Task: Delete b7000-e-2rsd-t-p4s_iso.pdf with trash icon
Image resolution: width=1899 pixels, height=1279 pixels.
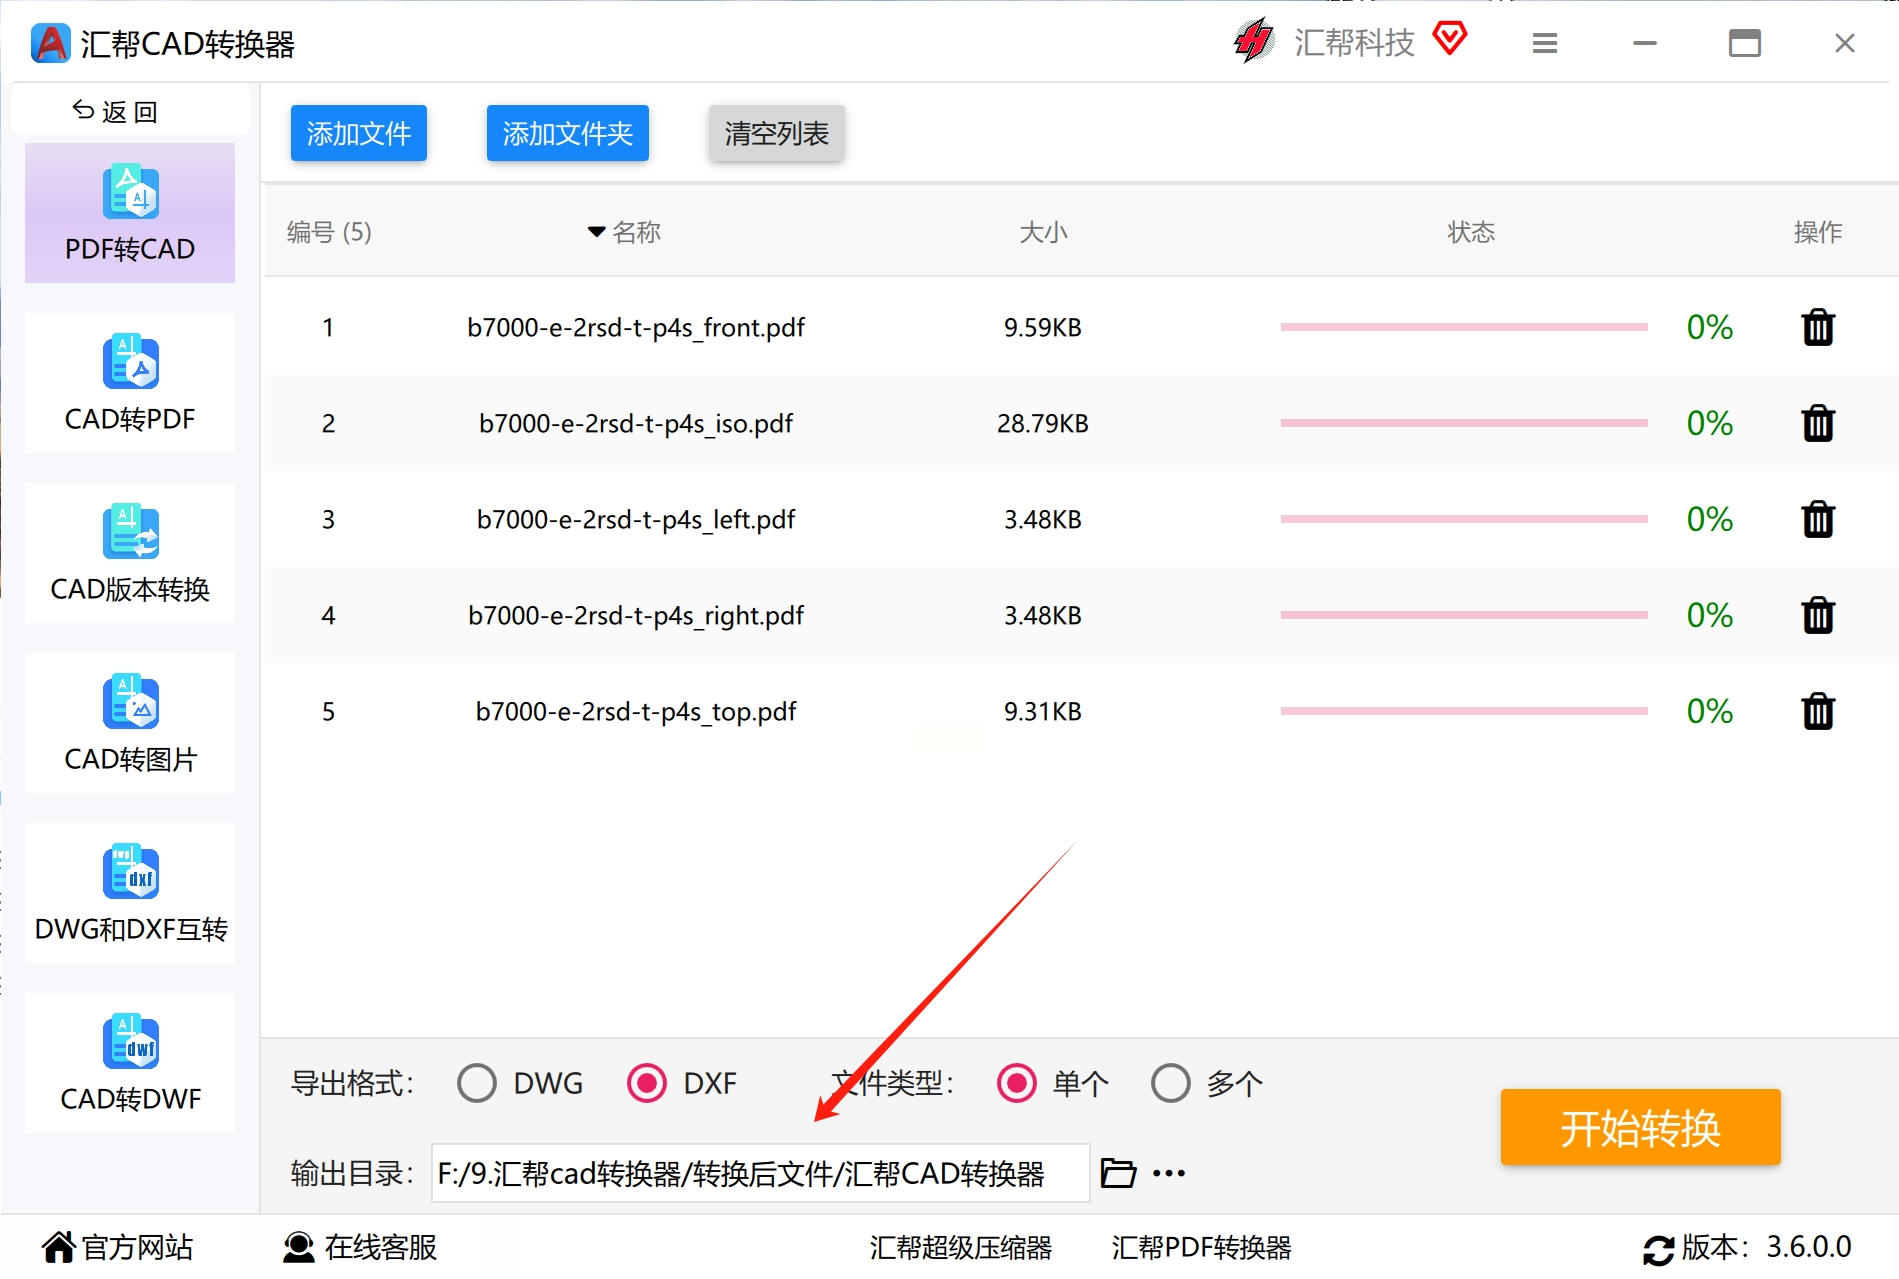Action: coord(1818,423)
